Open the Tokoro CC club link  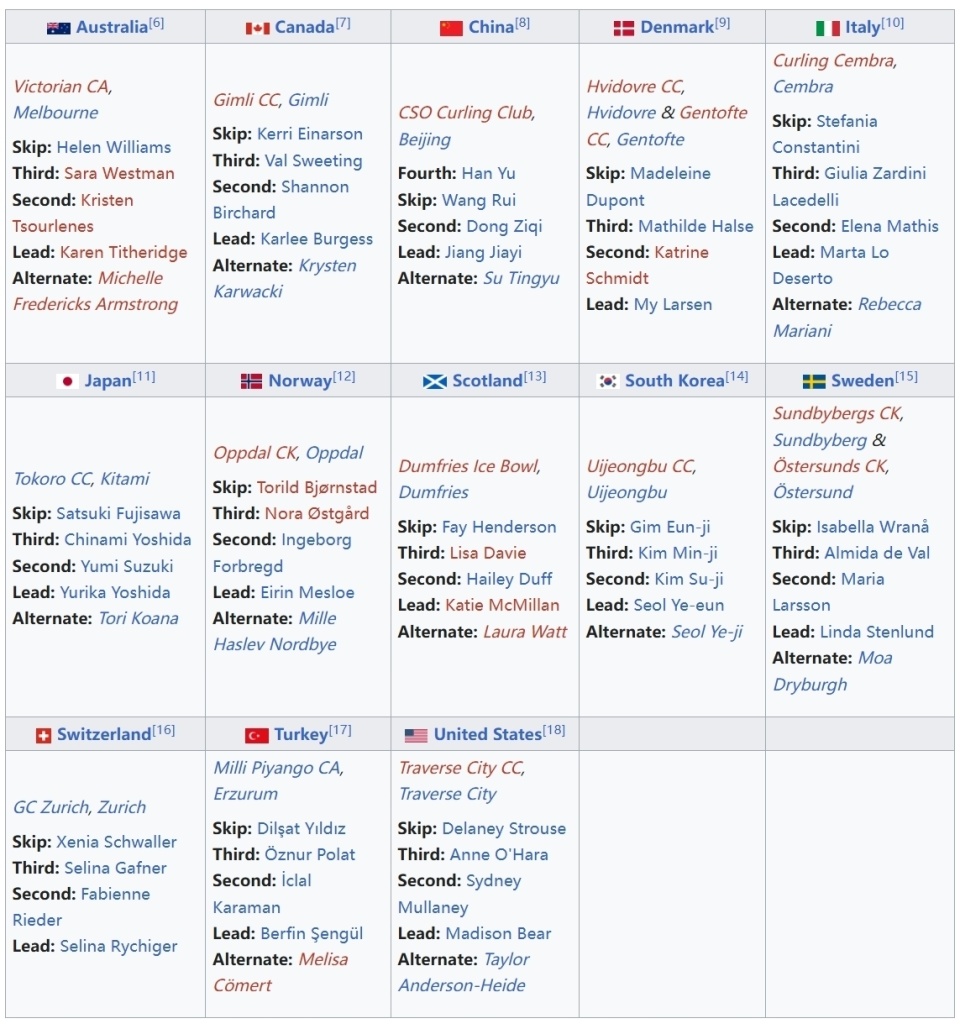pos(52,479)
